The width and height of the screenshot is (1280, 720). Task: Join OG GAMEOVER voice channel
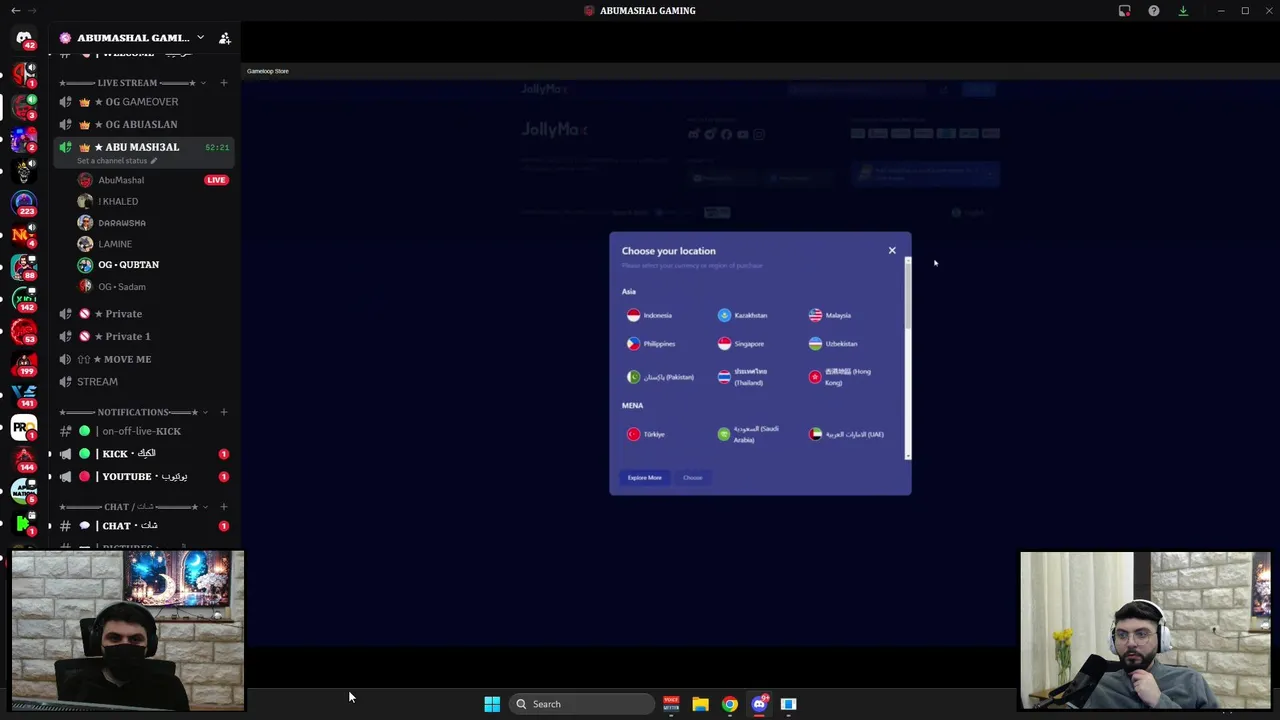[x=144, y=102]
